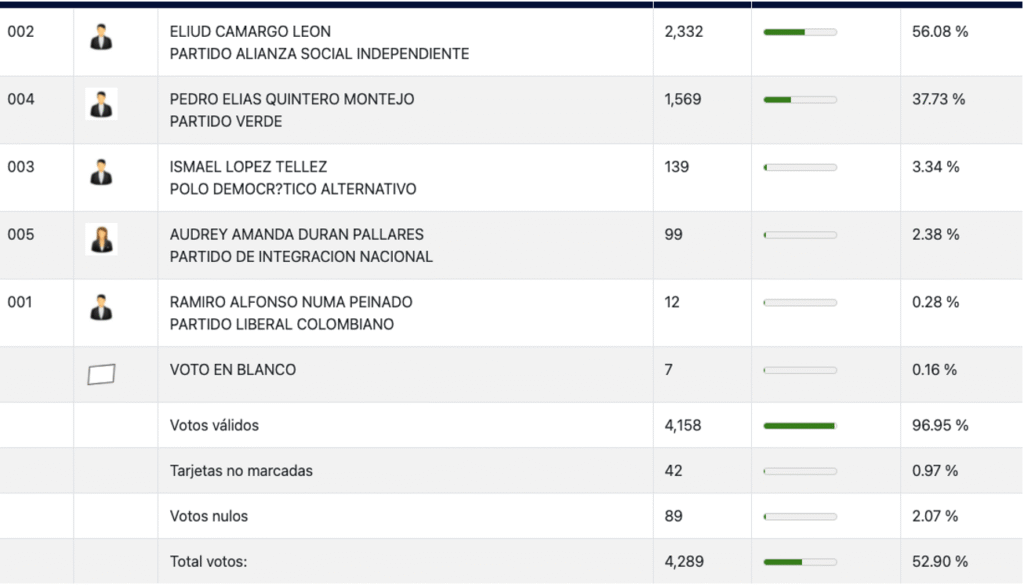Click the Votos válidos full green bar

800,426
